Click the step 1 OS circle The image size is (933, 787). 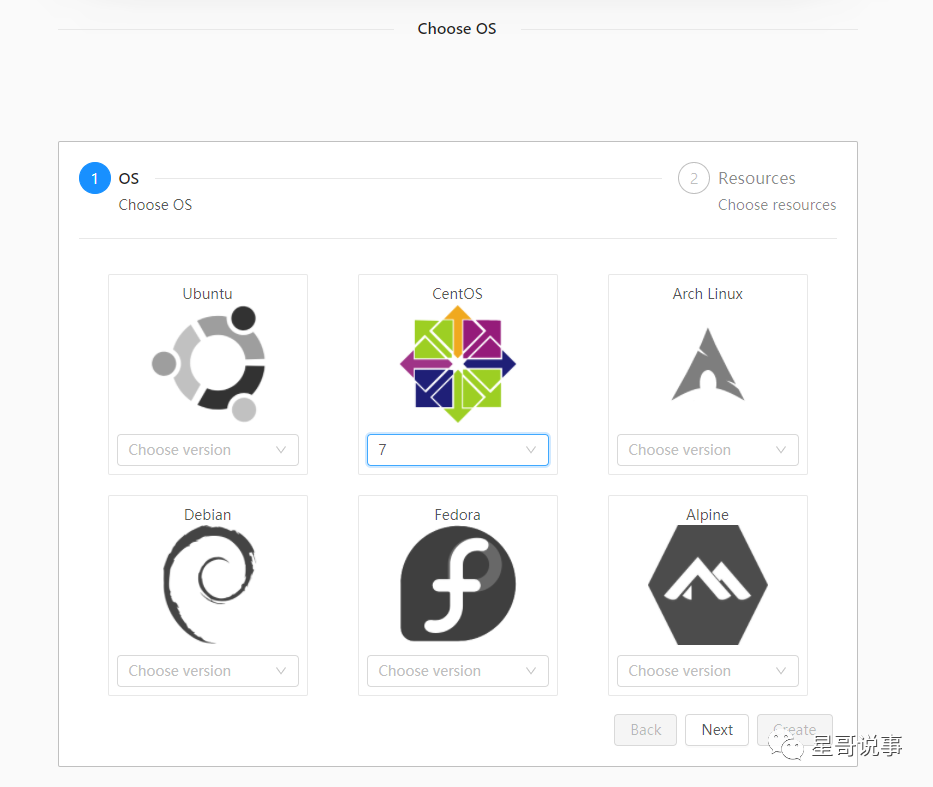(x=95, y=179)
